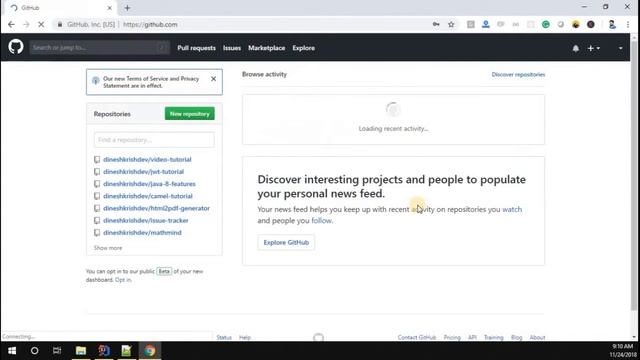This screenshot has height=360, width=640.
Task: Click Chrome icon on taskbar
Action: 150,351
